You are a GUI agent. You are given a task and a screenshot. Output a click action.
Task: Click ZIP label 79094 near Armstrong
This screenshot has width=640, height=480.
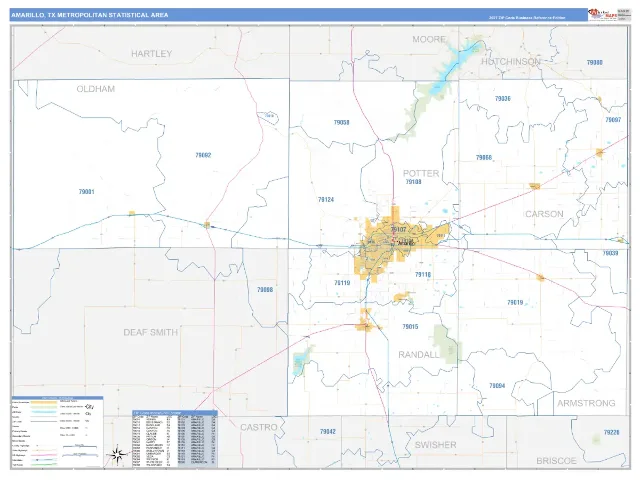pos(497,386)
